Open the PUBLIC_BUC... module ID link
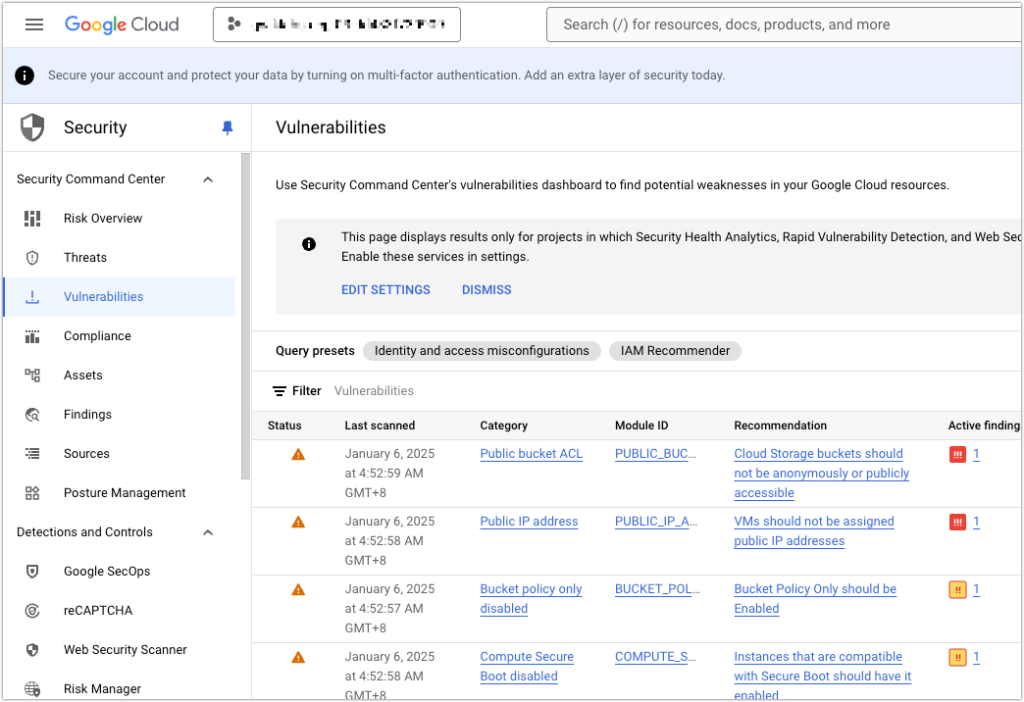This screenshot has width=1024, height=702. point(656,454)
